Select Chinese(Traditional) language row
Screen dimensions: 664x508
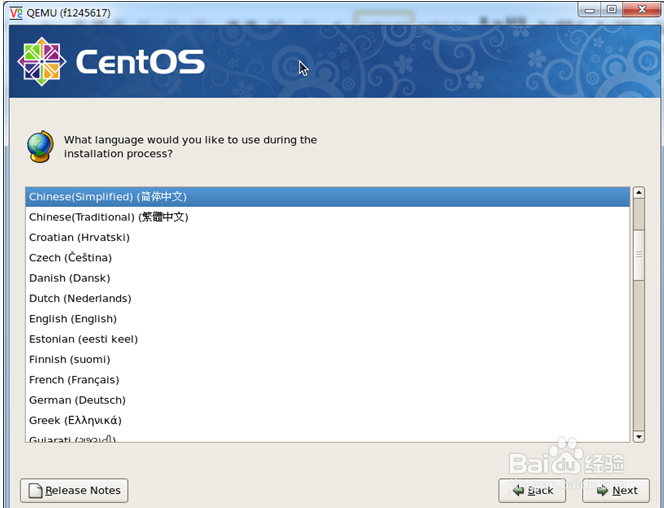[327, 217]
